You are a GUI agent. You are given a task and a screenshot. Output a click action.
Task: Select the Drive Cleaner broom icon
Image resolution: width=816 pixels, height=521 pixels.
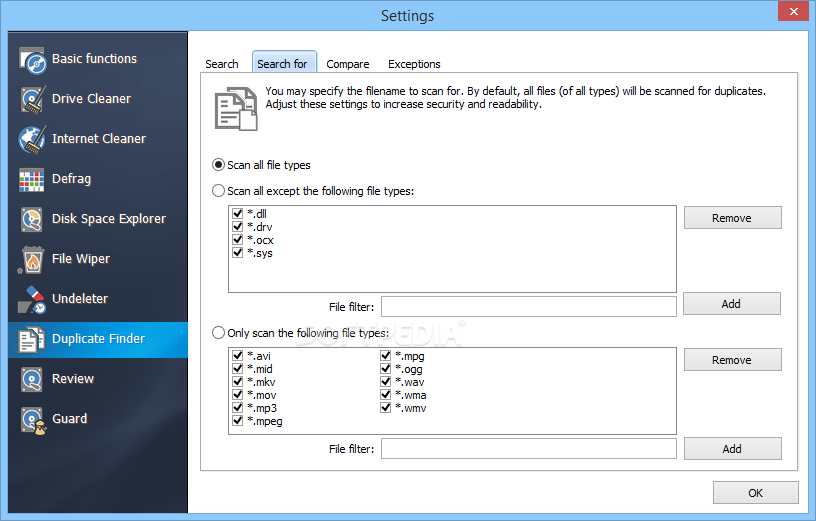tap(32, 99)
